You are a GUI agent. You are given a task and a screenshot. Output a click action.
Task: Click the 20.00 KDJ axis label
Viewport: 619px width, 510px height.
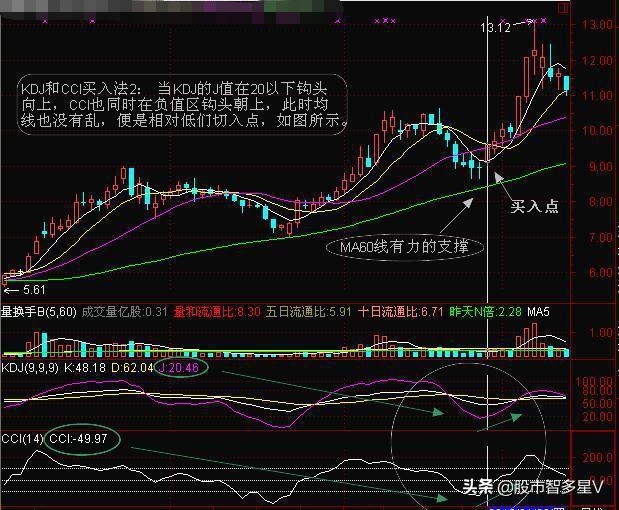pyautogui.click(x=597, y=416)
